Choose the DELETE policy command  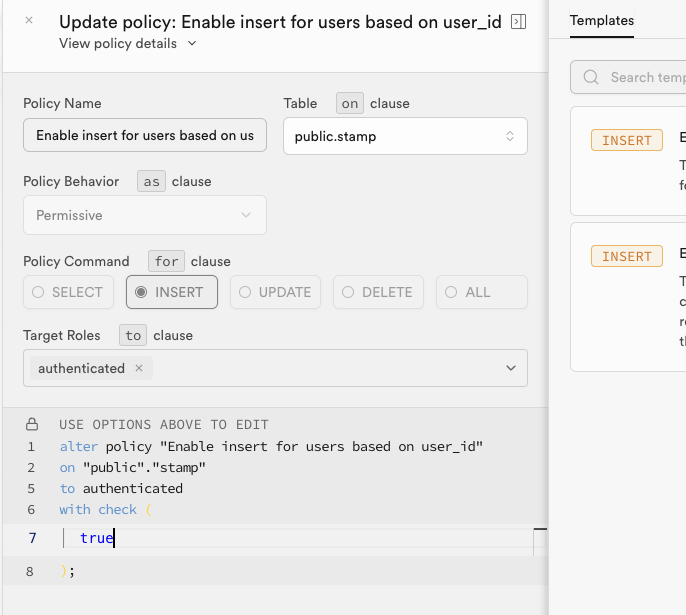[x=377, y=292]
